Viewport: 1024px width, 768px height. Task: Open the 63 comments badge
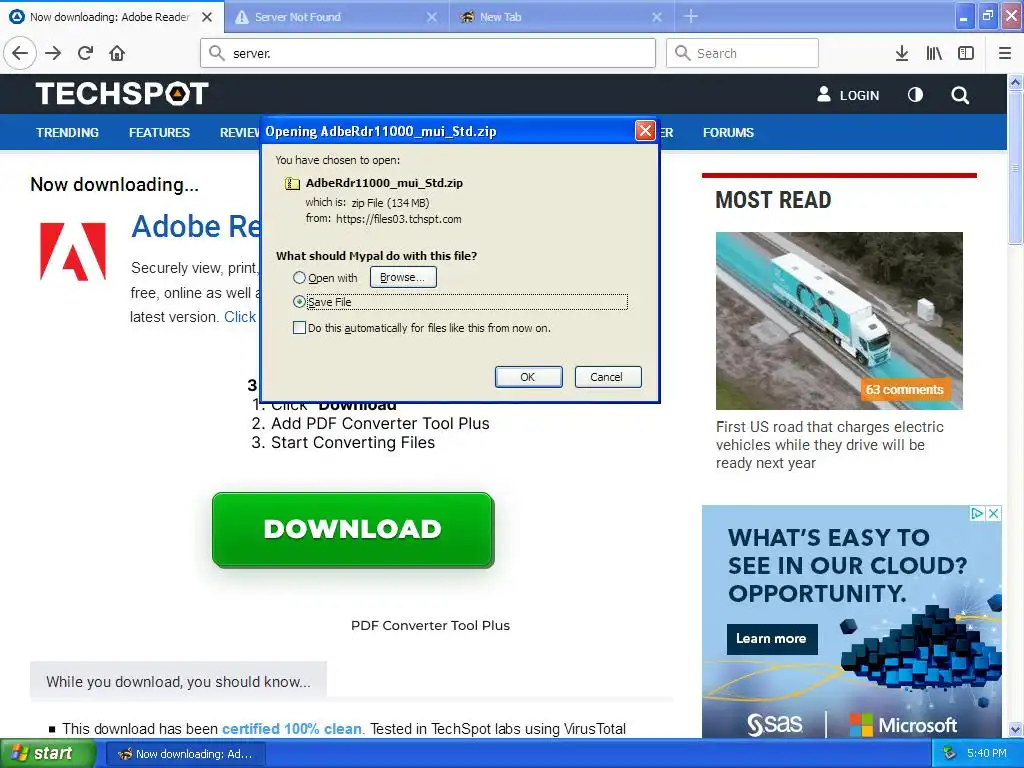point(904,390)
